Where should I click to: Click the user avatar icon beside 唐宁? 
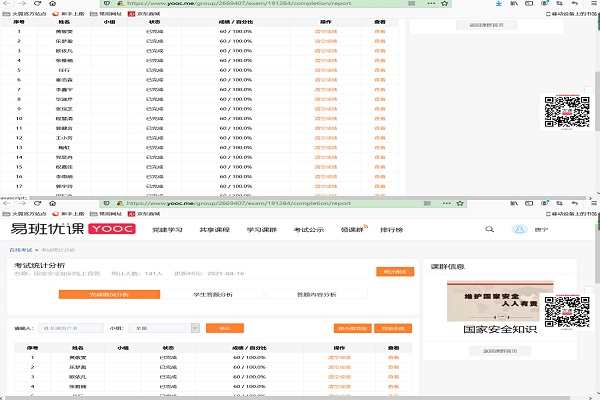pos(518,229)
